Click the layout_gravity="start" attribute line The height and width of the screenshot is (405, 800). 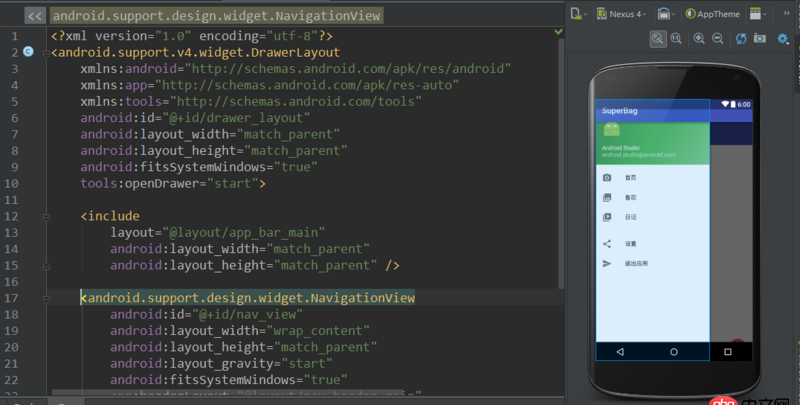221,364
